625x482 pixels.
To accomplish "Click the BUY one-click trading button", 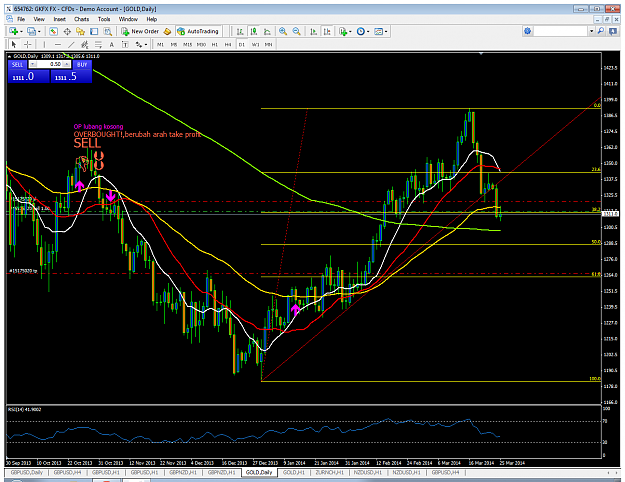I will [x=82, y=64].
